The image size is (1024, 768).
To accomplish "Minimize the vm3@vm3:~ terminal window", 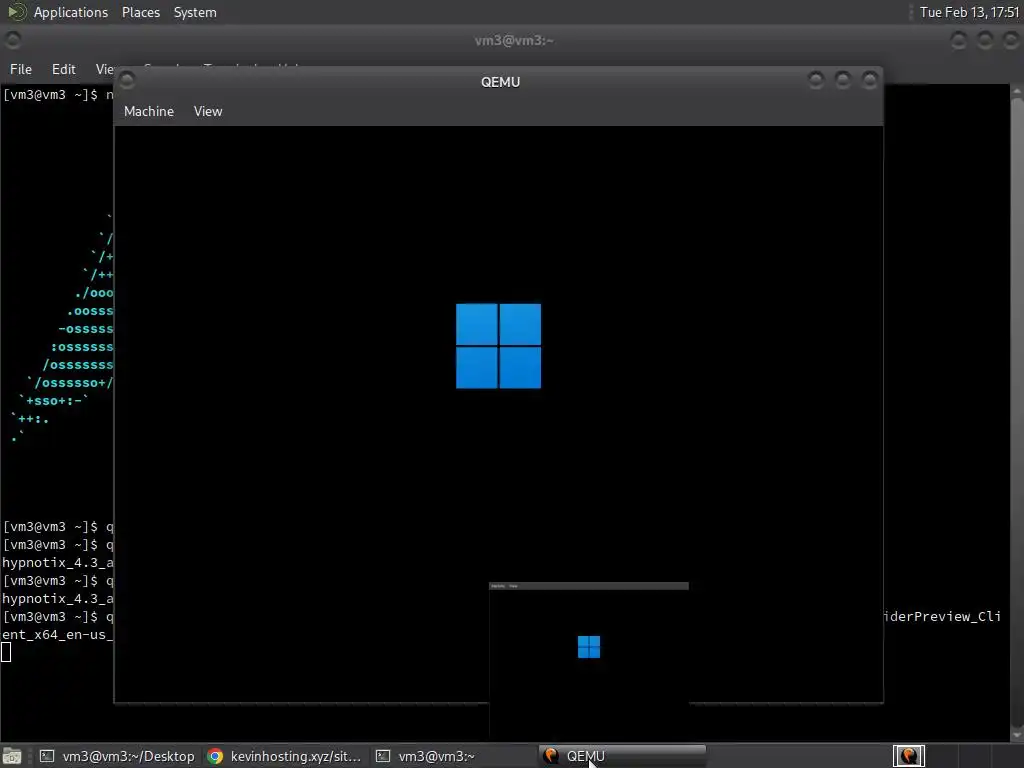I will tap(958, 40).
